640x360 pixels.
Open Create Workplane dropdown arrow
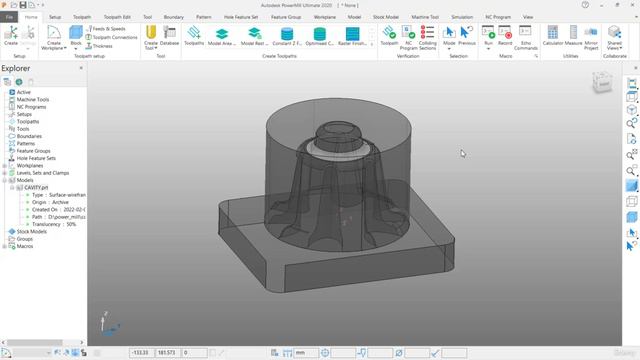(x=65, y=48)
